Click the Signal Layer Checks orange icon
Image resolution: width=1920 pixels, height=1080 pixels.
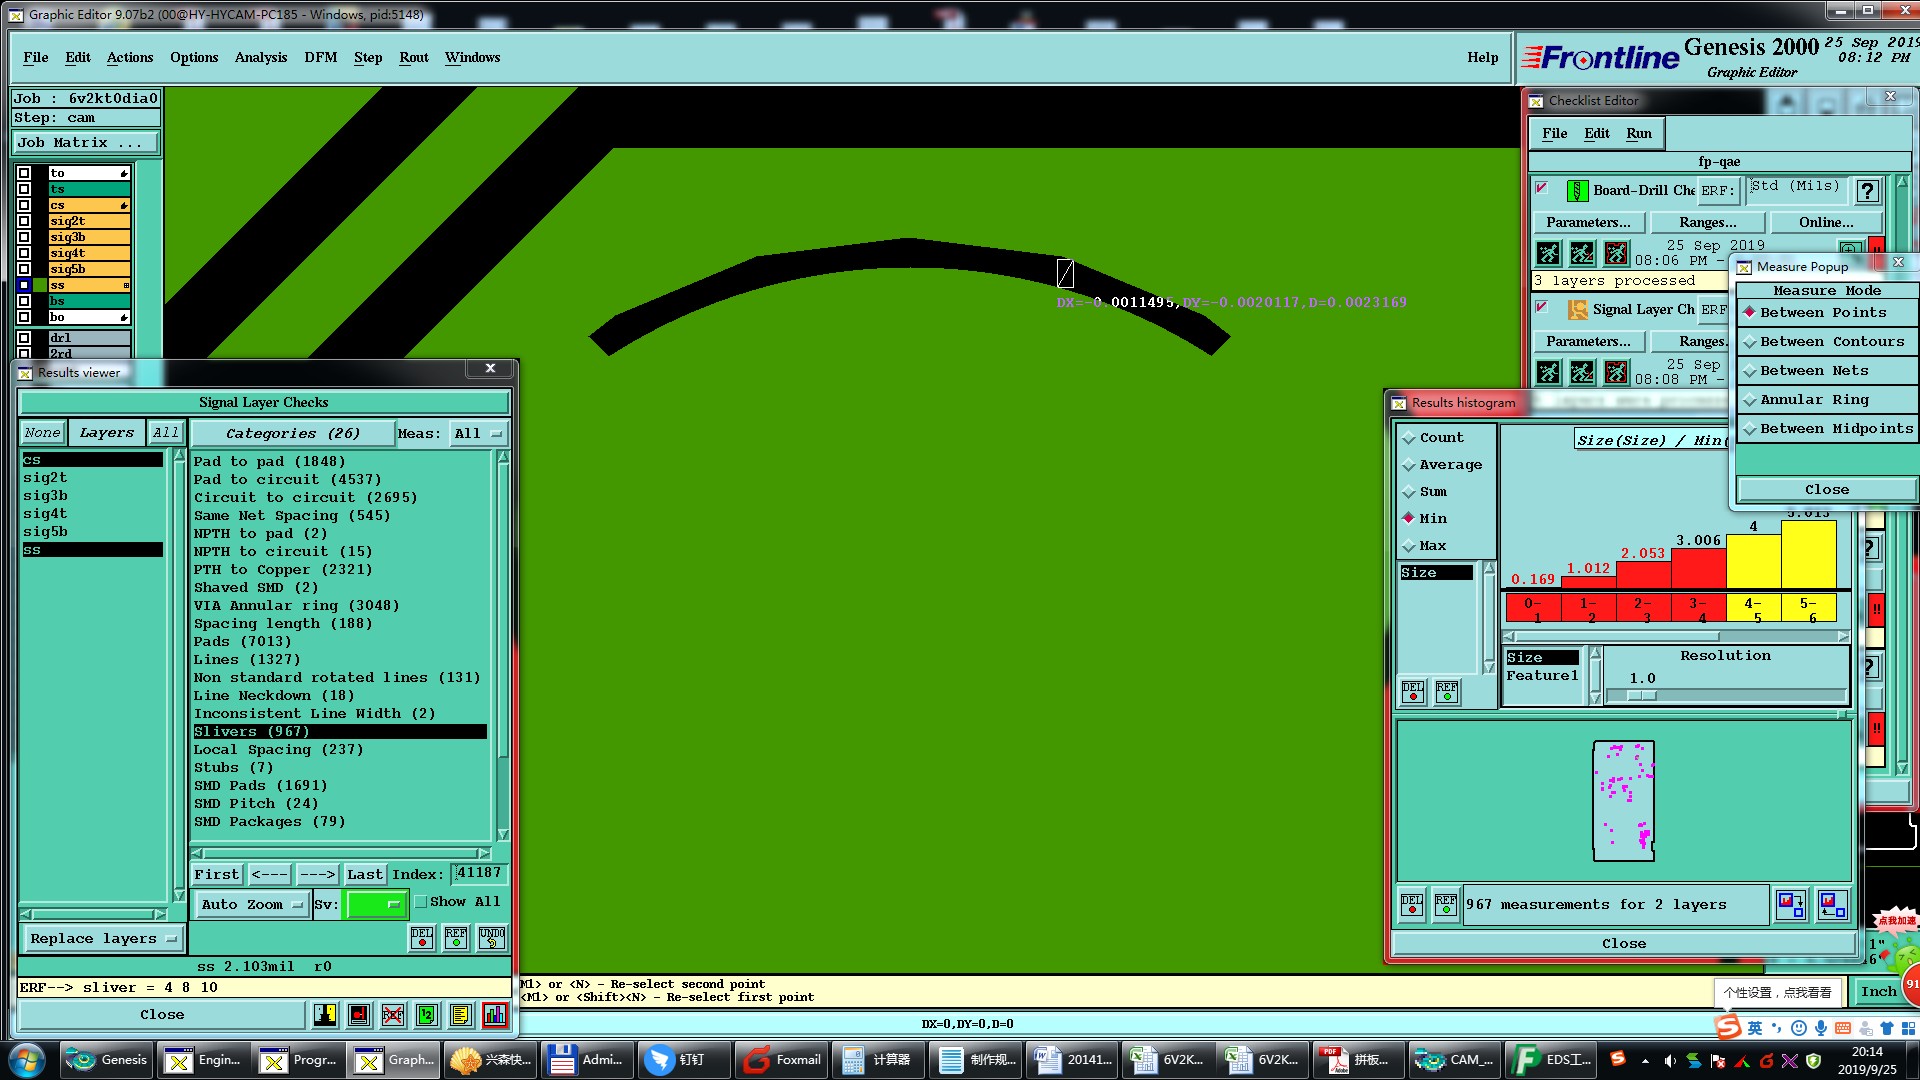(x=1577, y=309)
